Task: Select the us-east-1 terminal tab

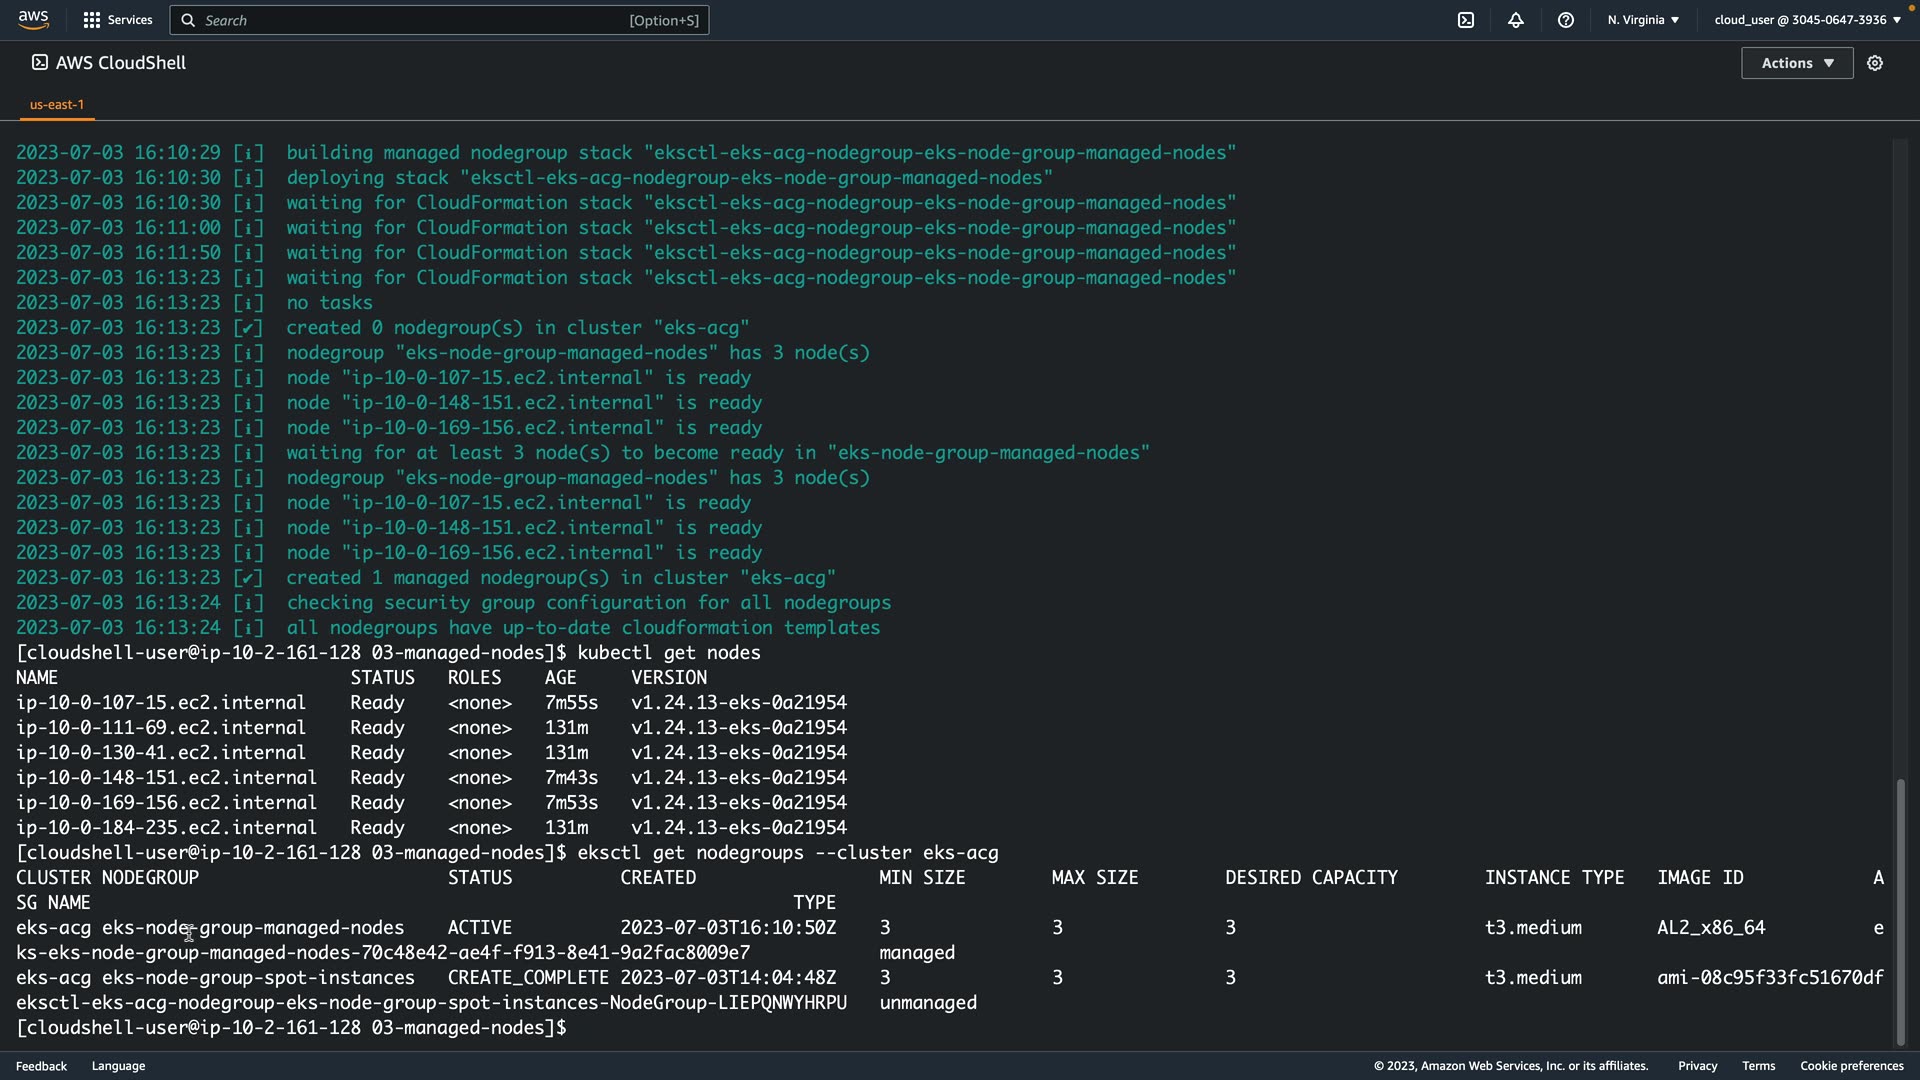Action: point(57,104)
